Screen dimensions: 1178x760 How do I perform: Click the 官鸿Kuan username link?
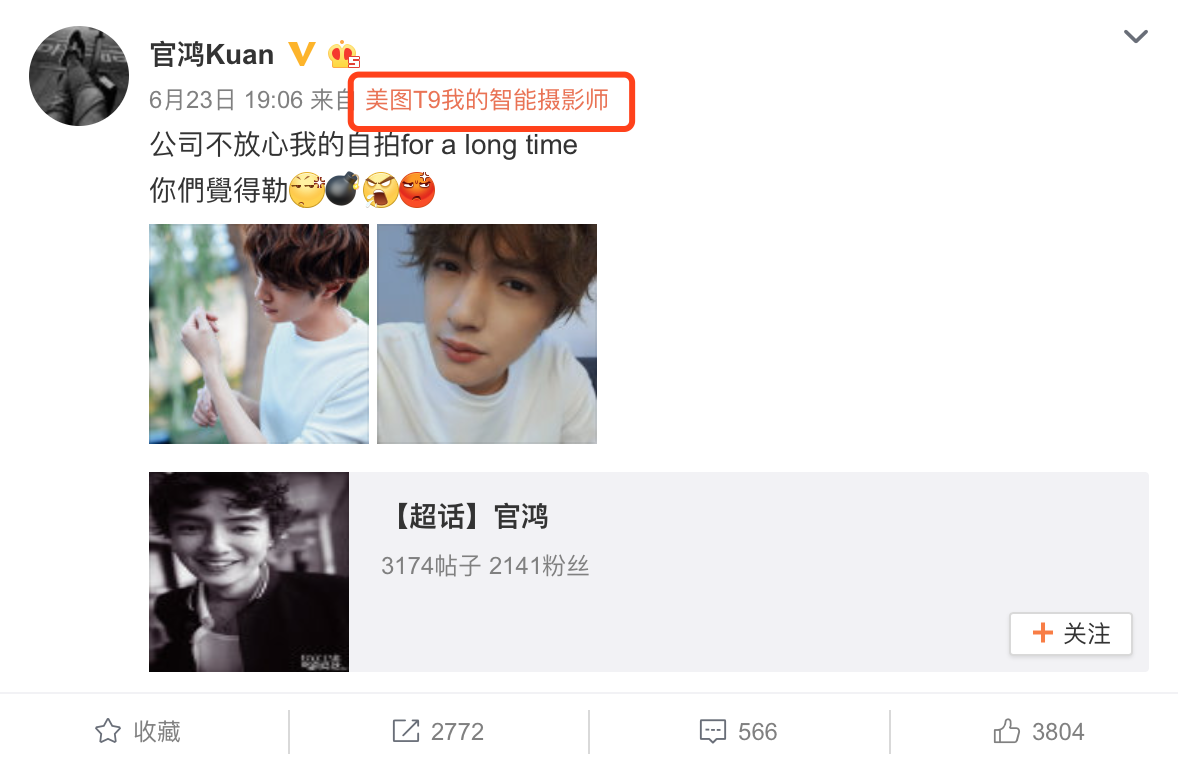pyautogui.click(x=212, y=55)
